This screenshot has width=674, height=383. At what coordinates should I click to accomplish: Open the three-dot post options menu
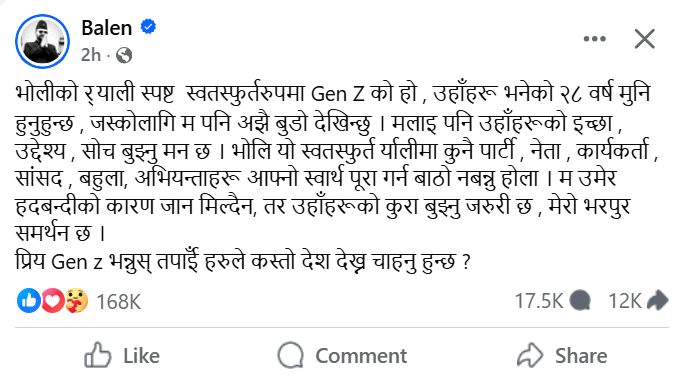[594, 39]
